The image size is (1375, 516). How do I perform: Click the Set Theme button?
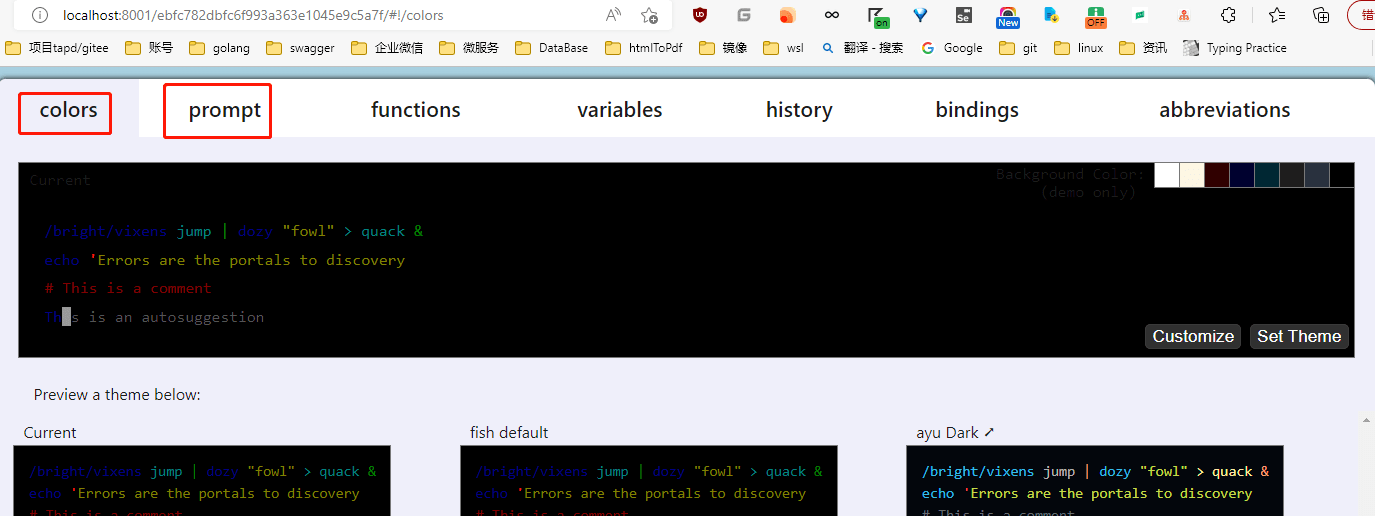click(1299, 336)
